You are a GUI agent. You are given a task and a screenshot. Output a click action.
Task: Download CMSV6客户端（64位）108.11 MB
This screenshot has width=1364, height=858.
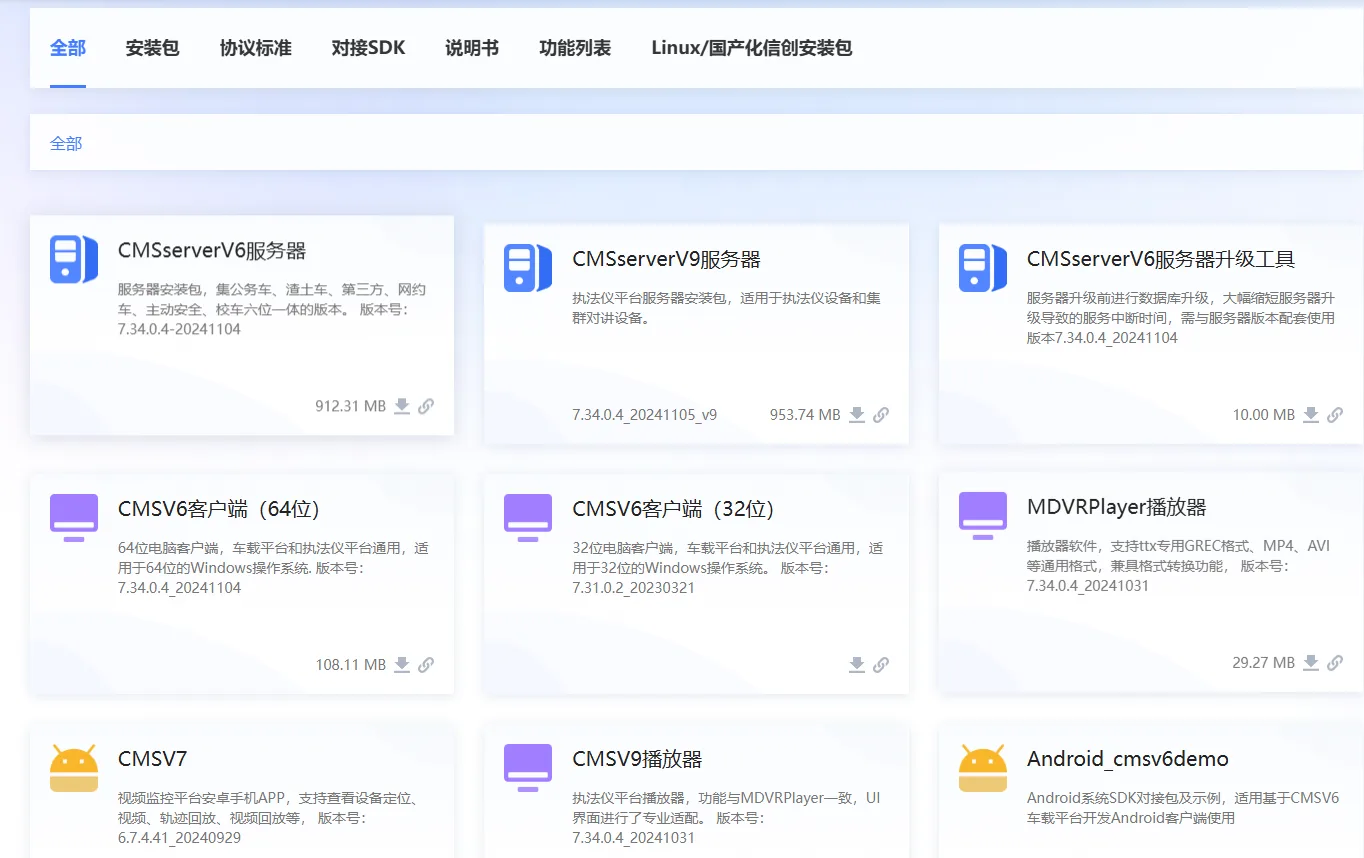402,665
